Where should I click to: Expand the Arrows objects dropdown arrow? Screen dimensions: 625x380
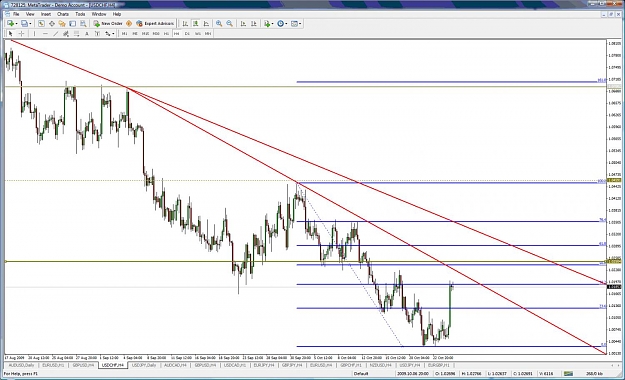click(x=113, y=33)
